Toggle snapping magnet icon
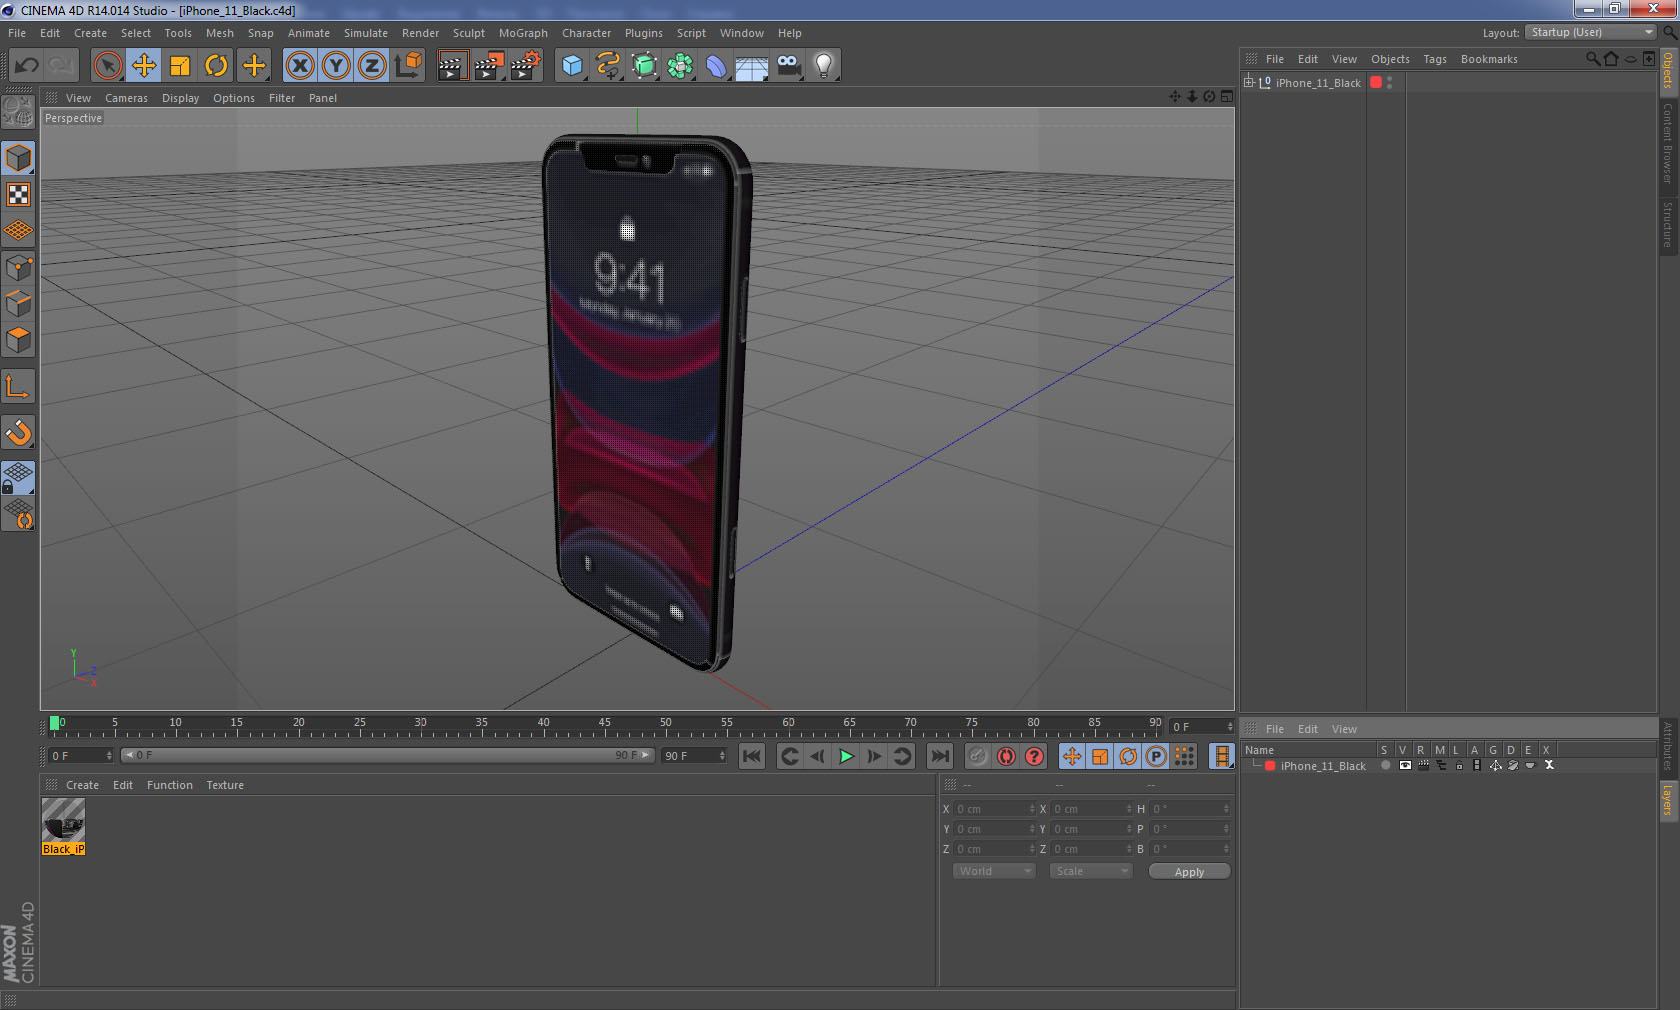This screenshot has height=1010, width=1680. (x=18, y=432)
